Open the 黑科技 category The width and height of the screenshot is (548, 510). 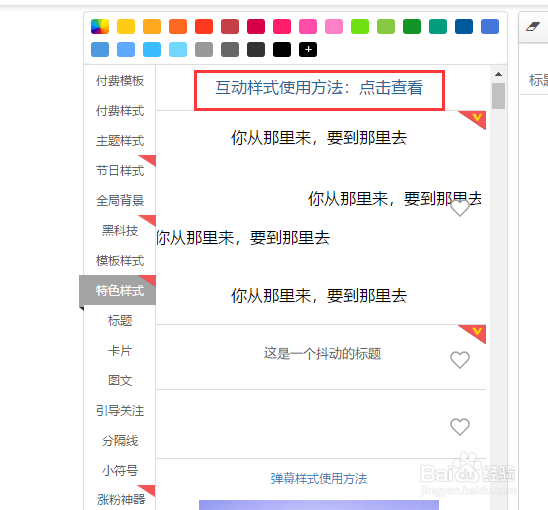coord(120,231)
